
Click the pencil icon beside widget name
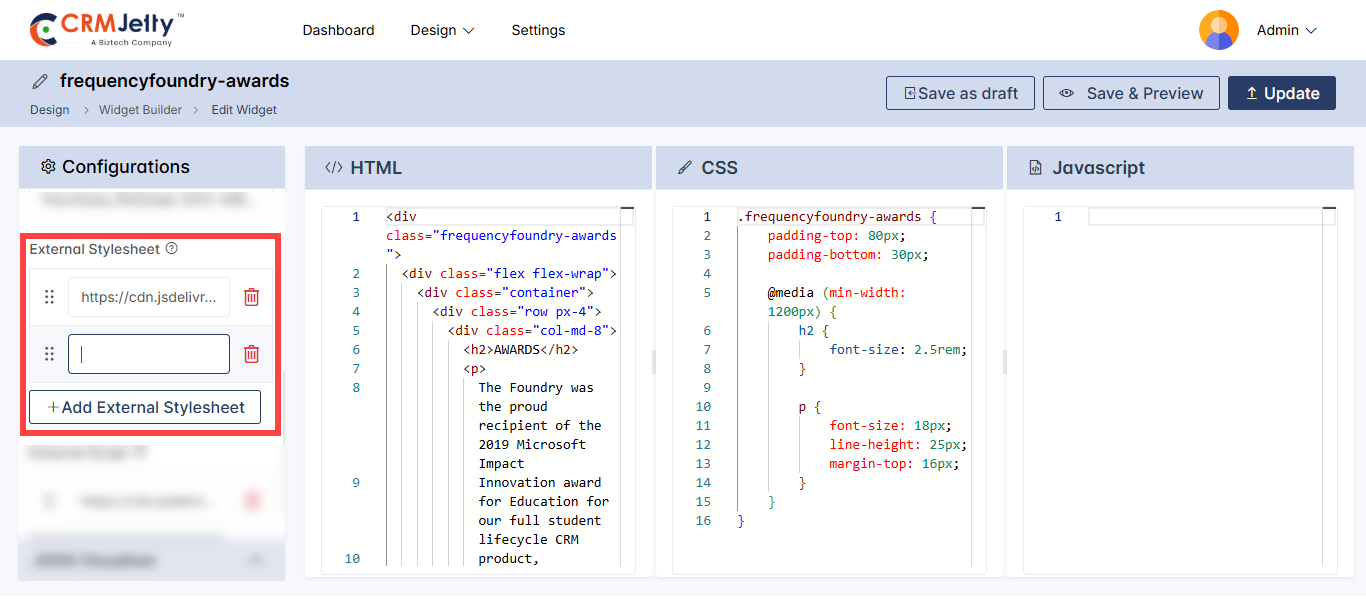click(x=40, y=81)
